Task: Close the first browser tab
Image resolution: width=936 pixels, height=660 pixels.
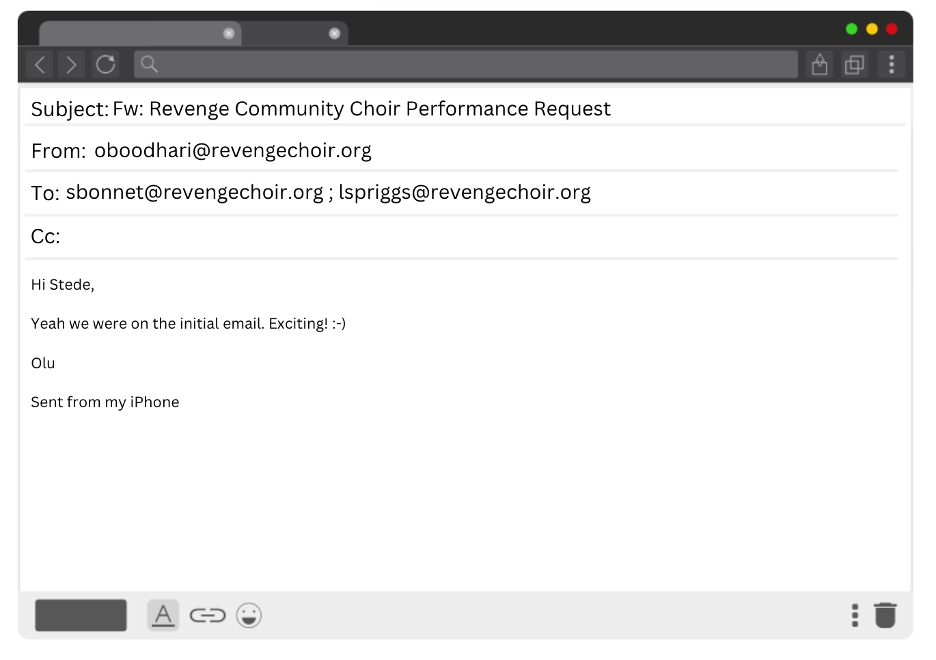Action: (x=229, y=33)
